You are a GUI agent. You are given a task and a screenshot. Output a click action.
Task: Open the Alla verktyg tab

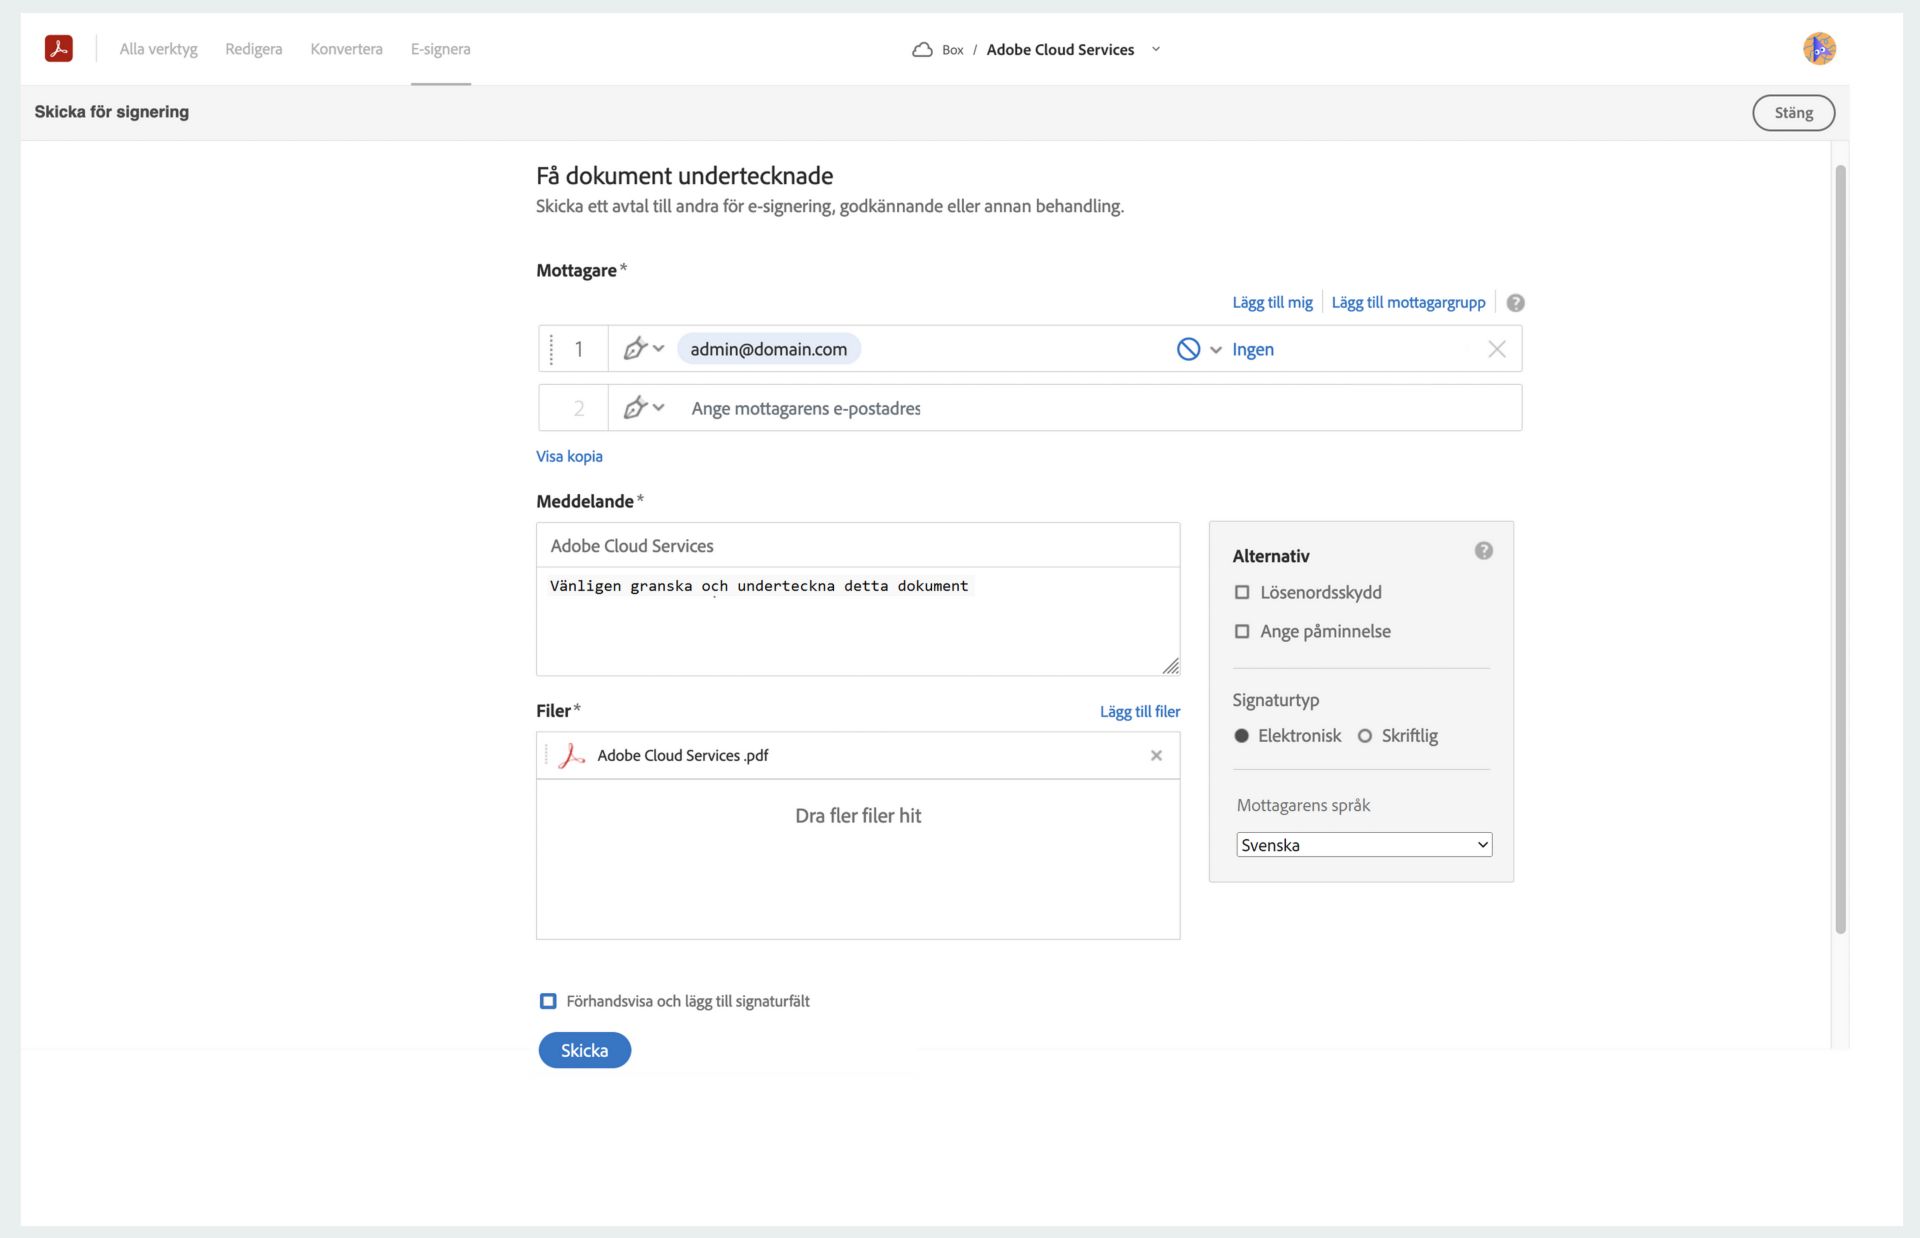click(159, 49)
